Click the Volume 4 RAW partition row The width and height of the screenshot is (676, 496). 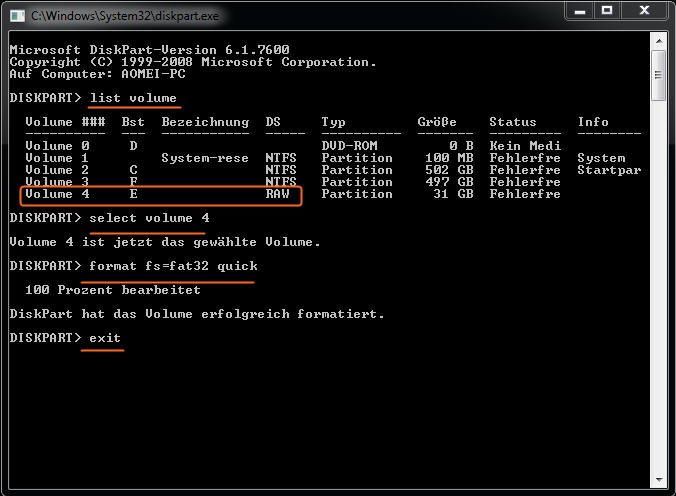click(x=160, y=194)
